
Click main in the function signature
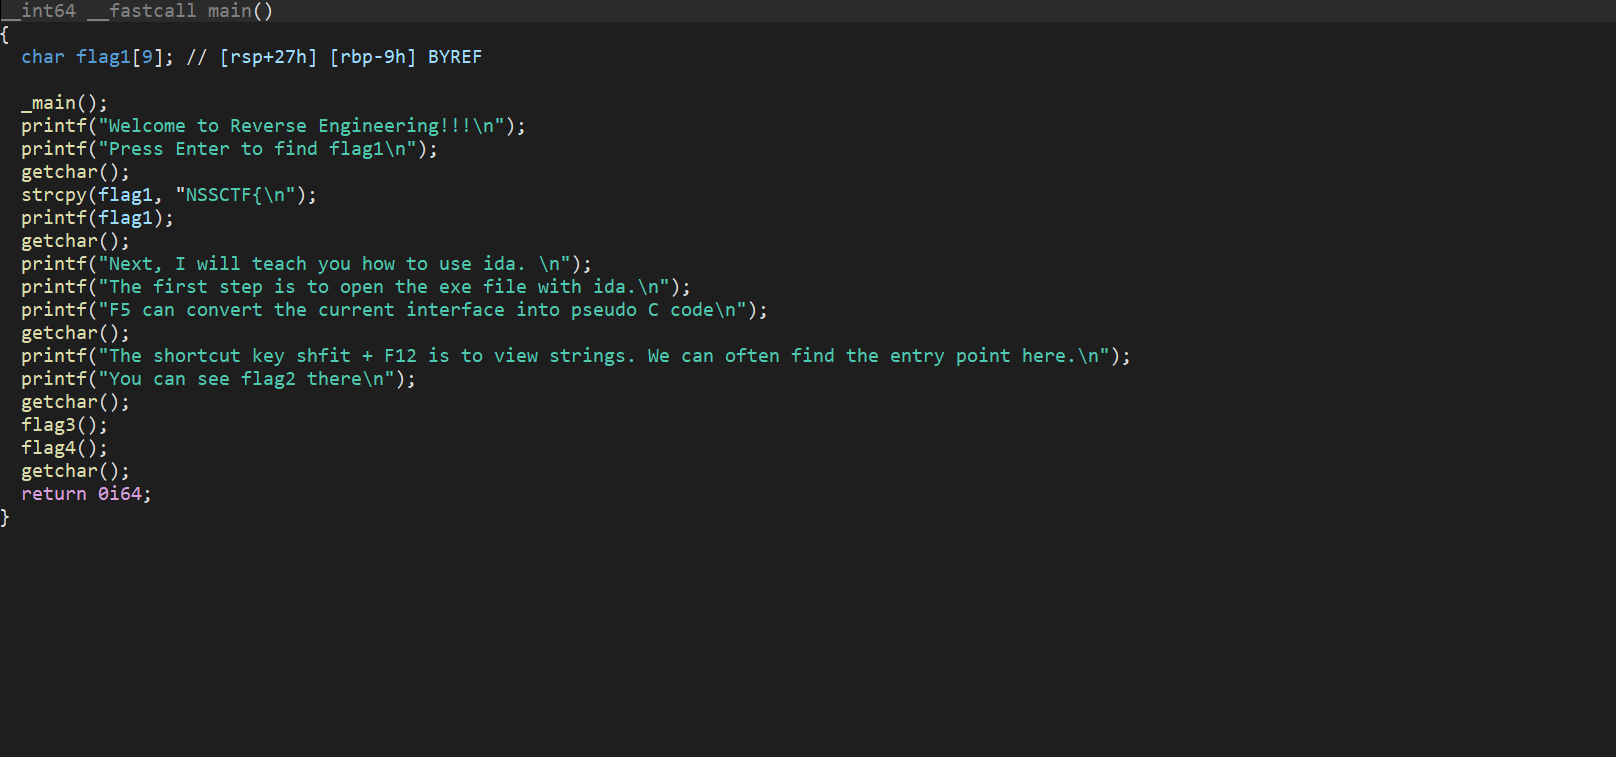coord(229,11)
